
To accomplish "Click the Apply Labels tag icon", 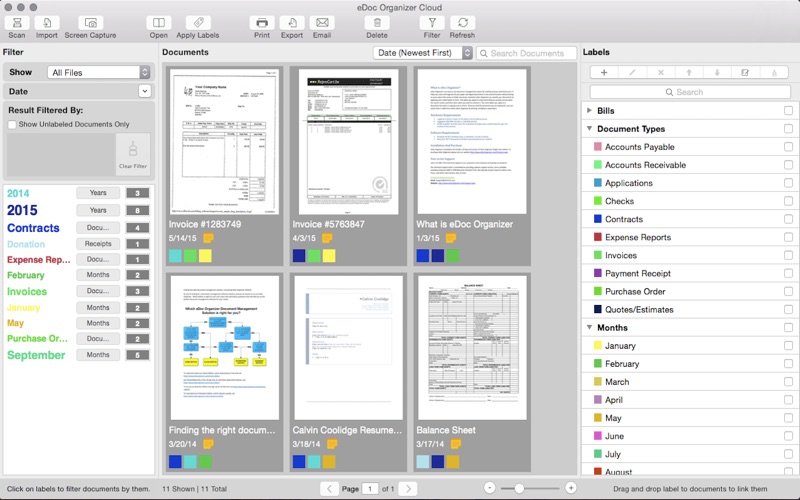I will [198, 23].
